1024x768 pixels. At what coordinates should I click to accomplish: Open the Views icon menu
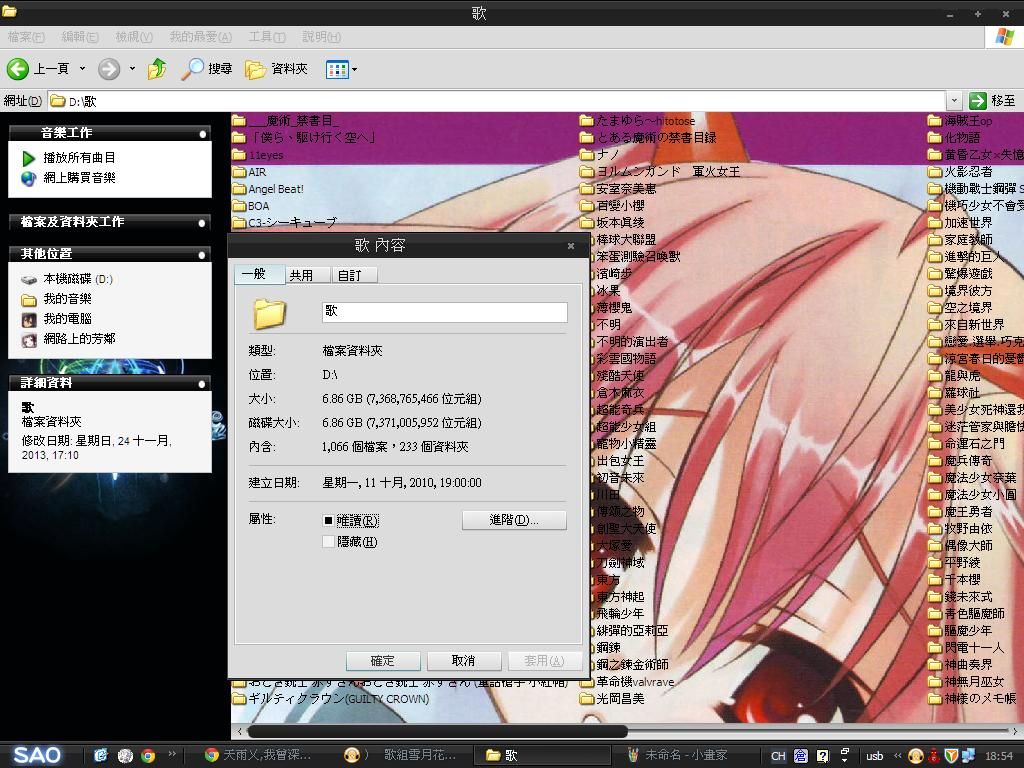(x=337, y=69)
